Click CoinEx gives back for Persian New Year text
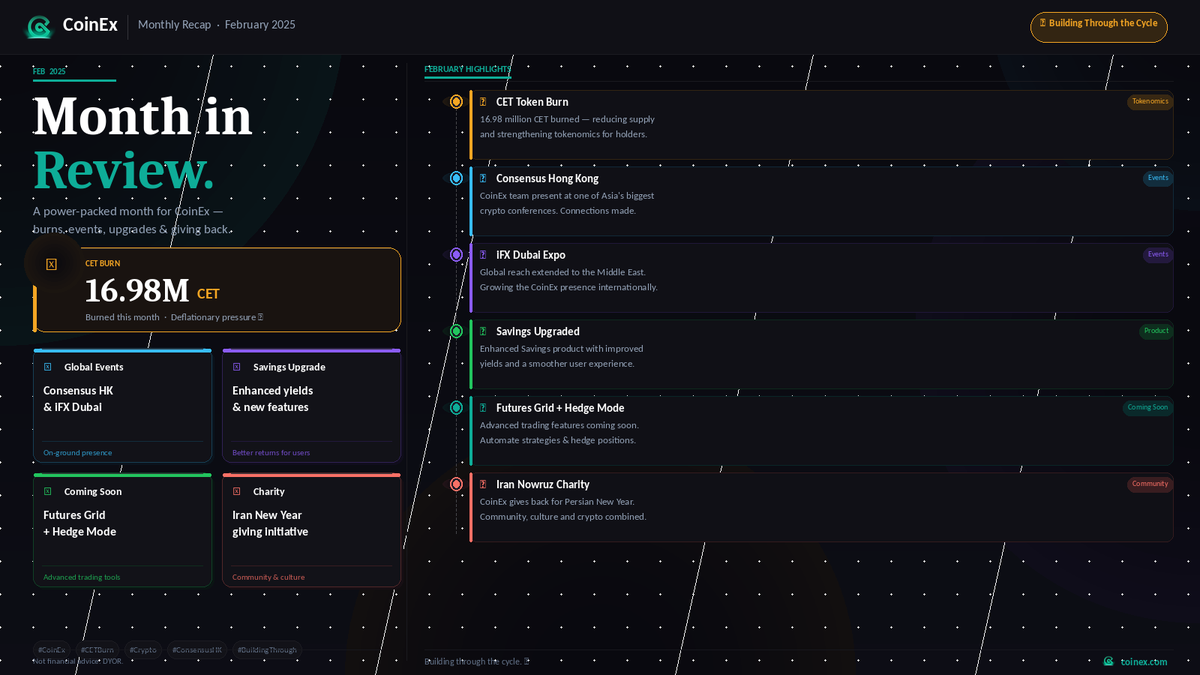 (x=563, y=509)
